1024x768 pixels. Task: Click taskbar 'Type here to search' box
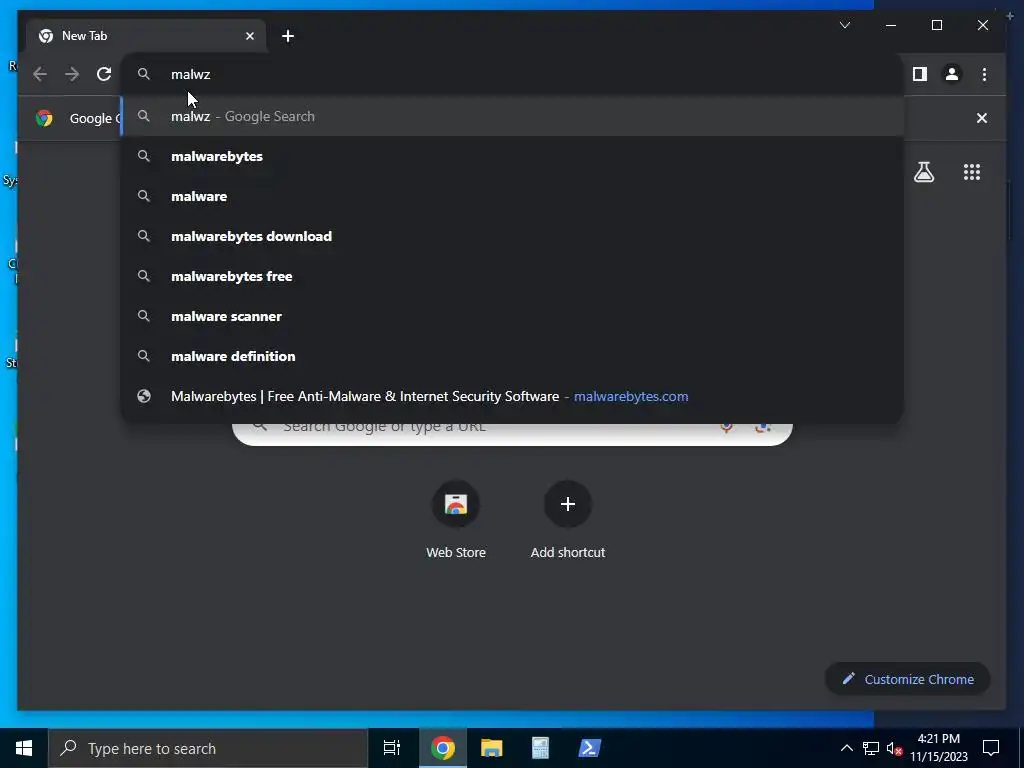coord(208,748)
